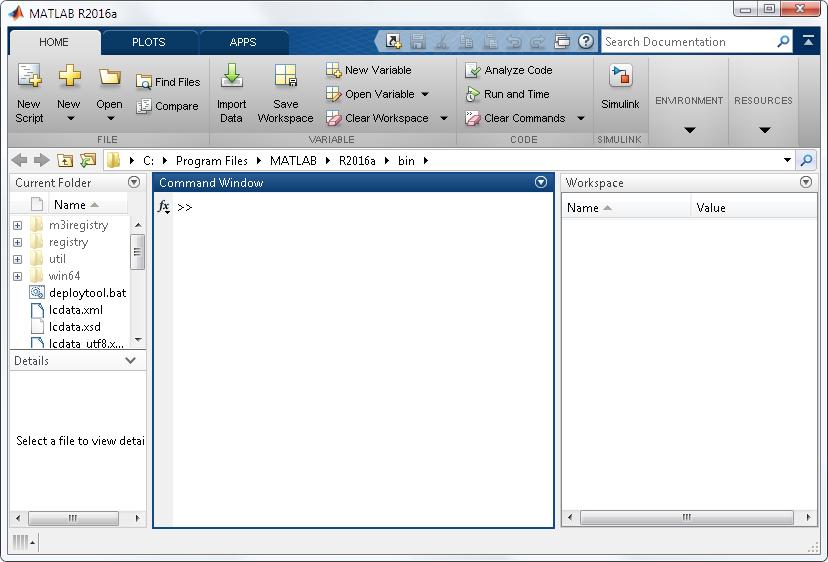828x562 pixels.
Task: Switch to the PLOTS tab
Action: [x=149, y=42]
